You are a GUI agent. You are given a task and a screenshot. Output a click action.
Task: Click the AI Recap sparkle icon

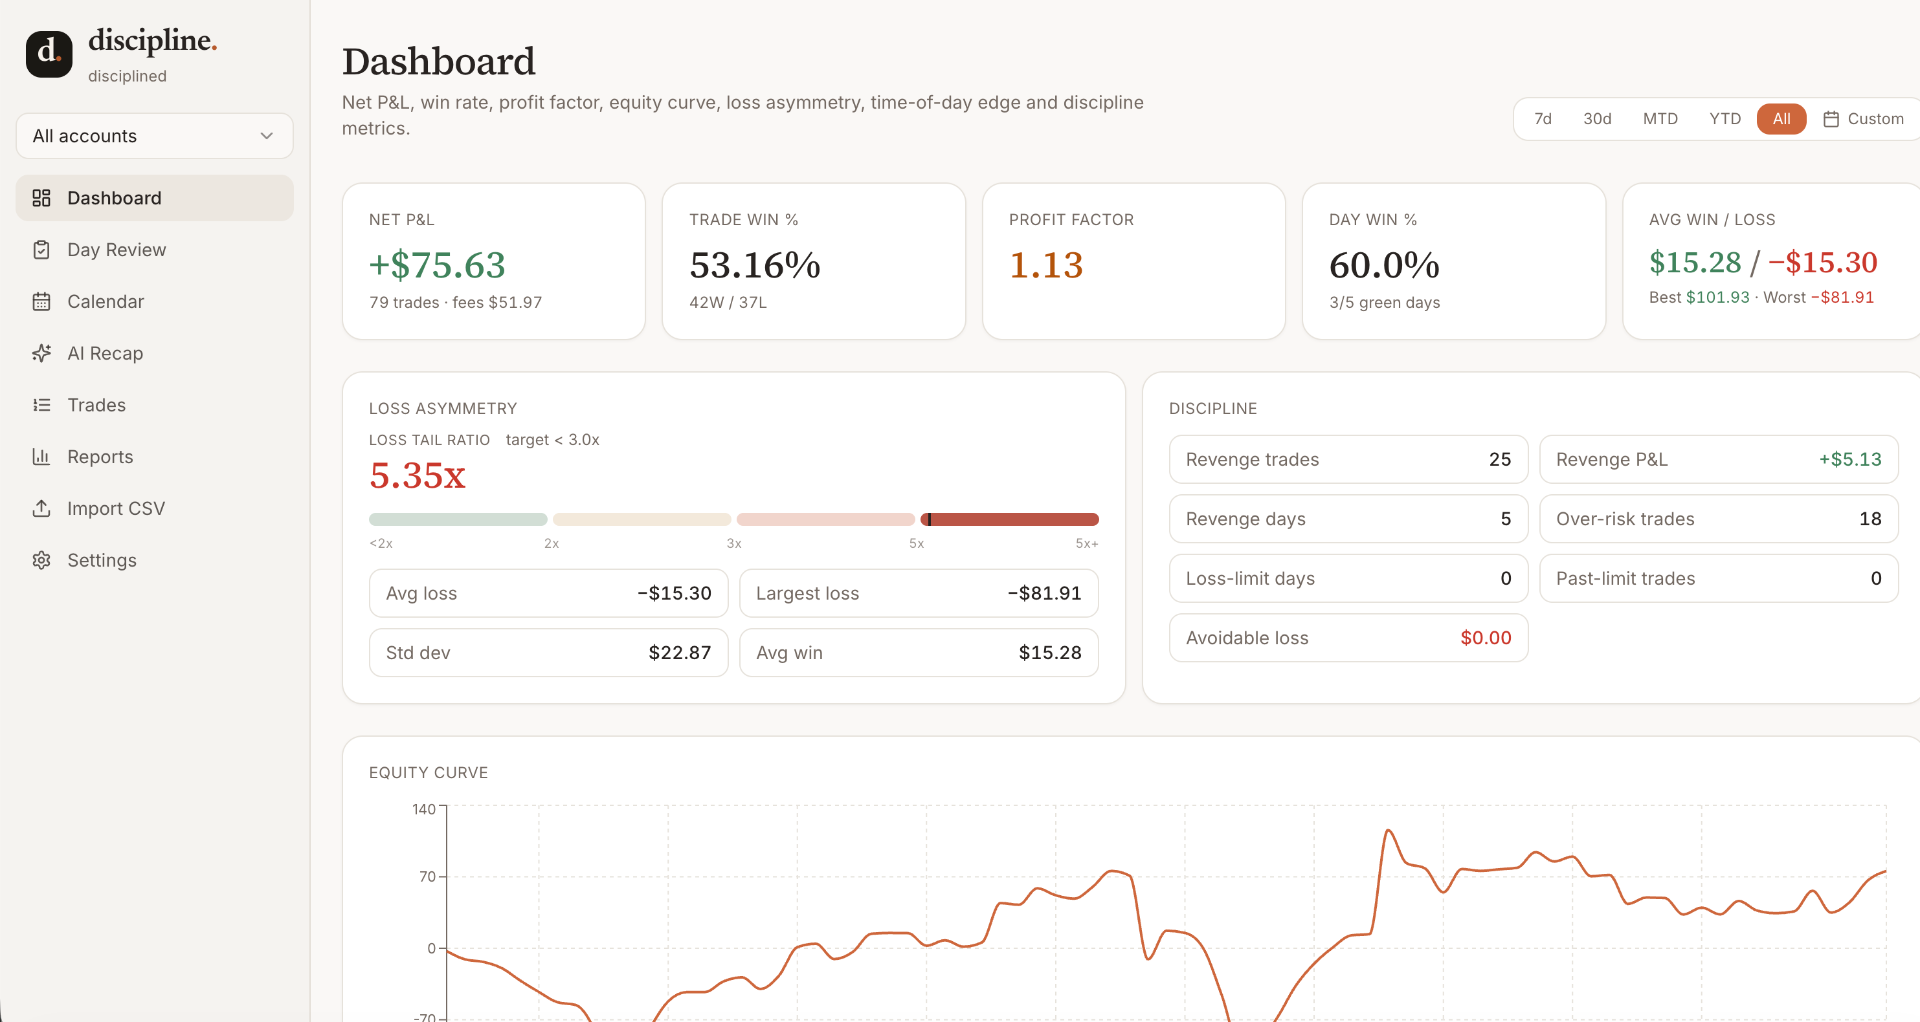tap(41, 353)
